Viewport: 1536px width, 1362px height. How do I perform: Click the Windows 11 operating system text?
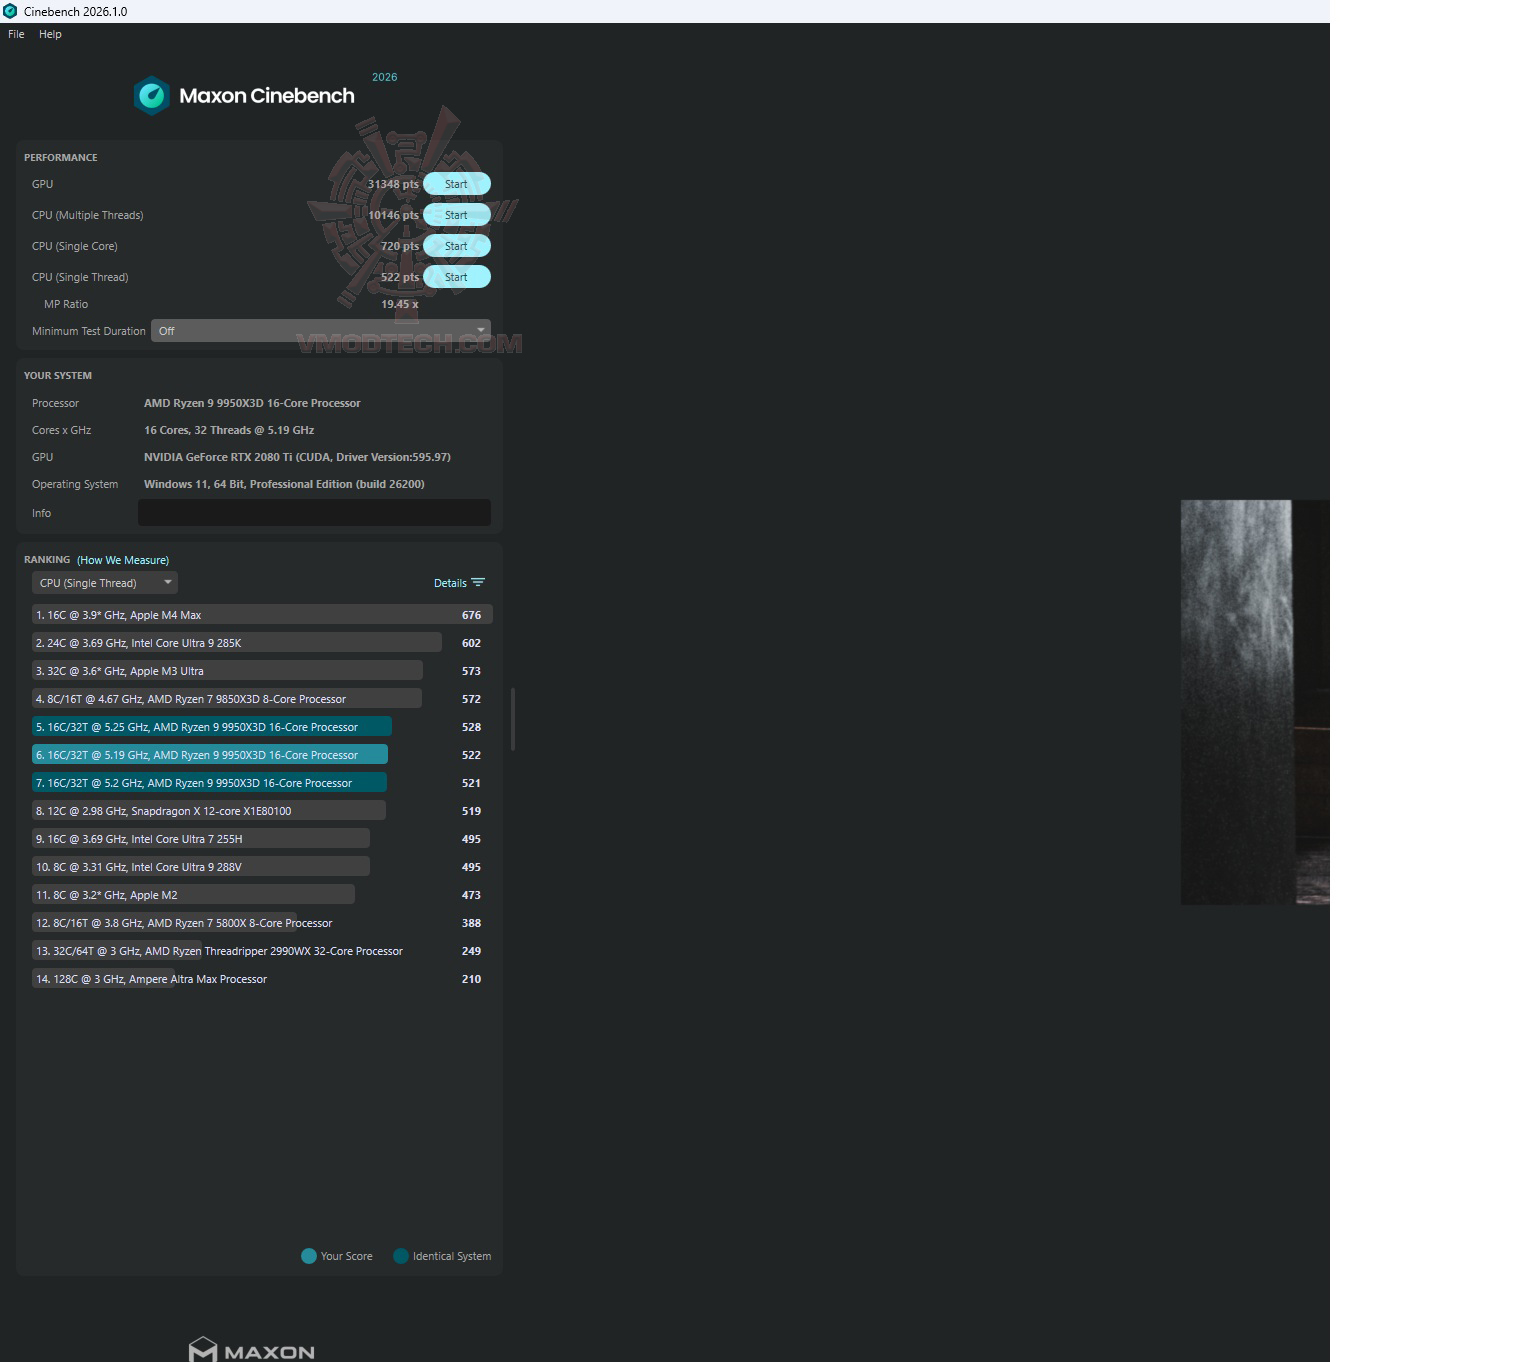(x=284, y=484)
